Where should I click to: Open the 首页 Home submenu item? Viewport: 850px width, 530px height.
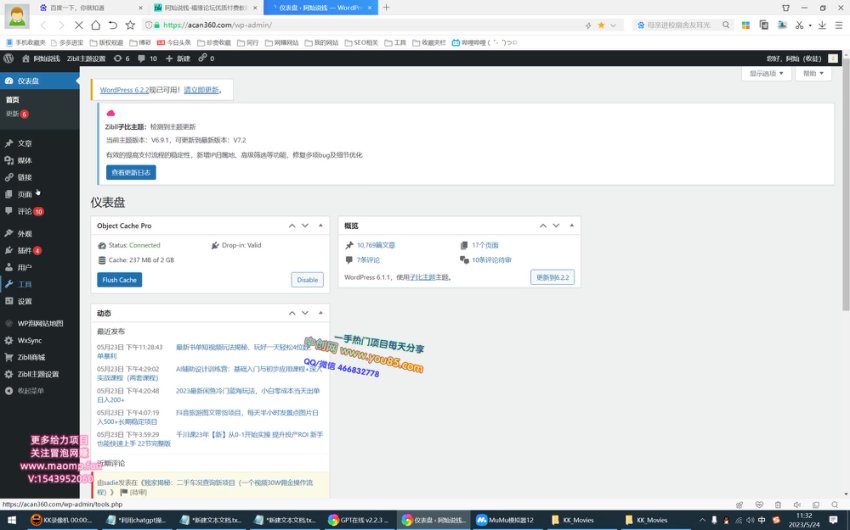(x=12, y=100)
